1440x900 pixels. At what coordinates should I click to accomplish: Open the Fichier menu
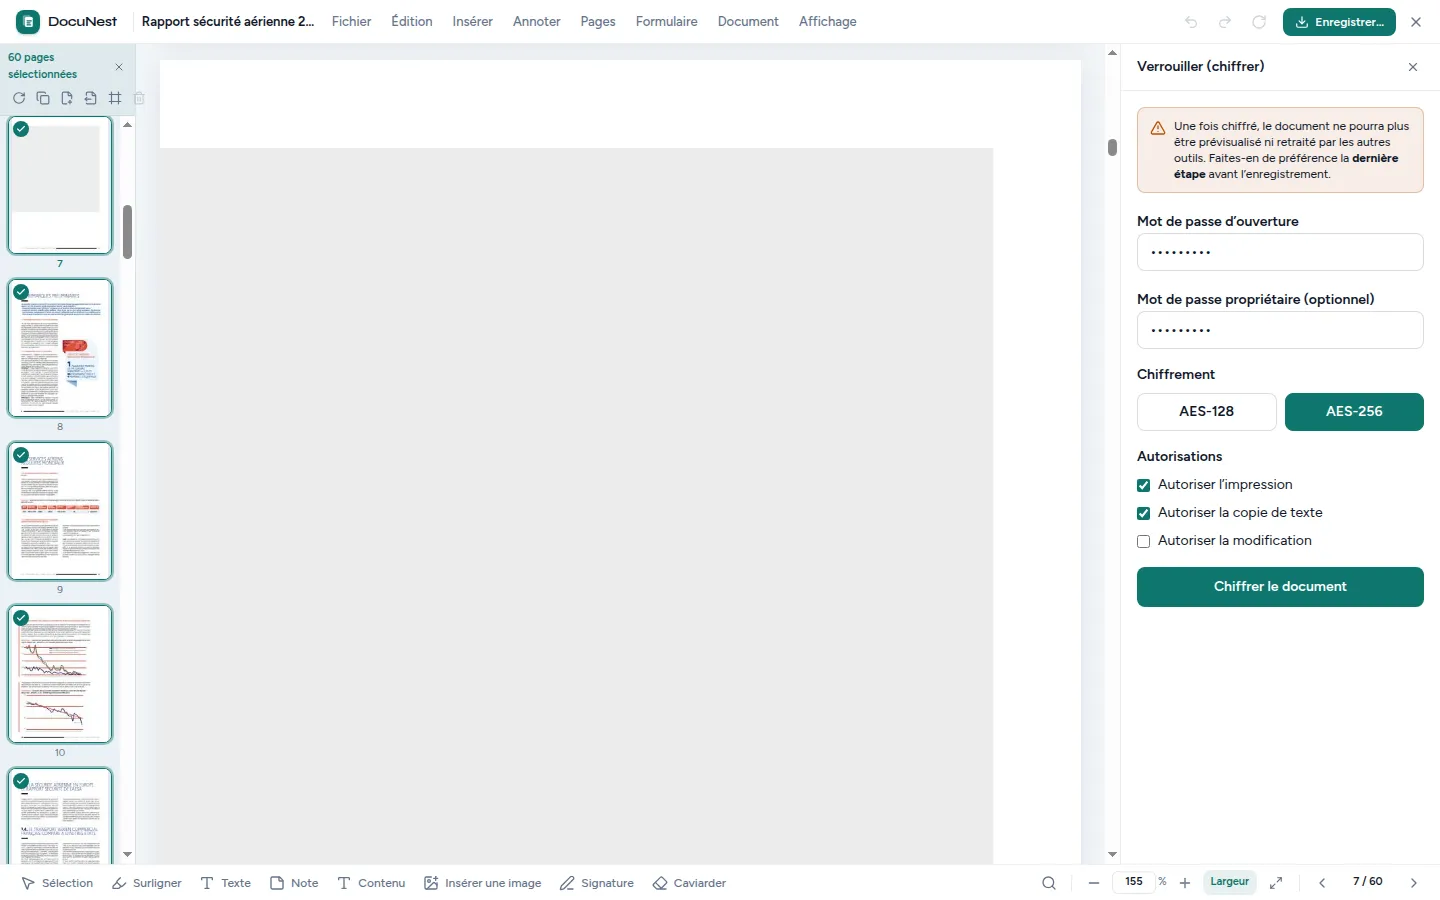[351, 21]
